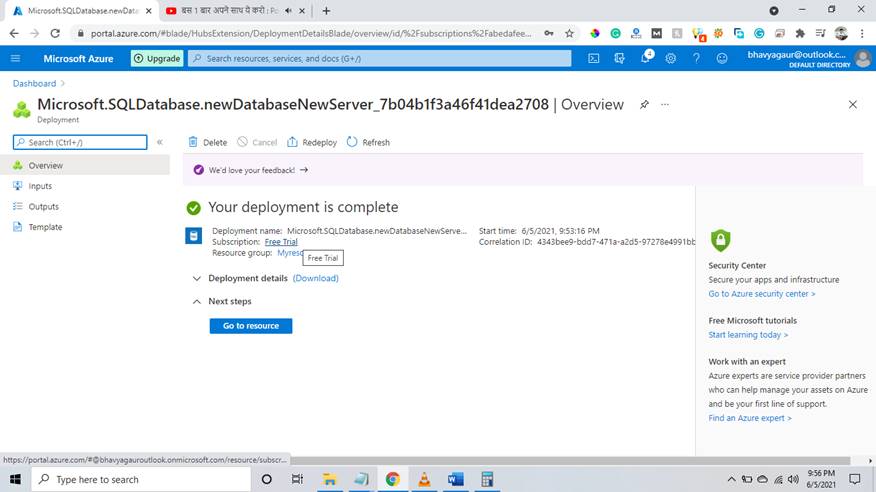
Task: Click the Security Center shield icon
Action: click(720, 240)
